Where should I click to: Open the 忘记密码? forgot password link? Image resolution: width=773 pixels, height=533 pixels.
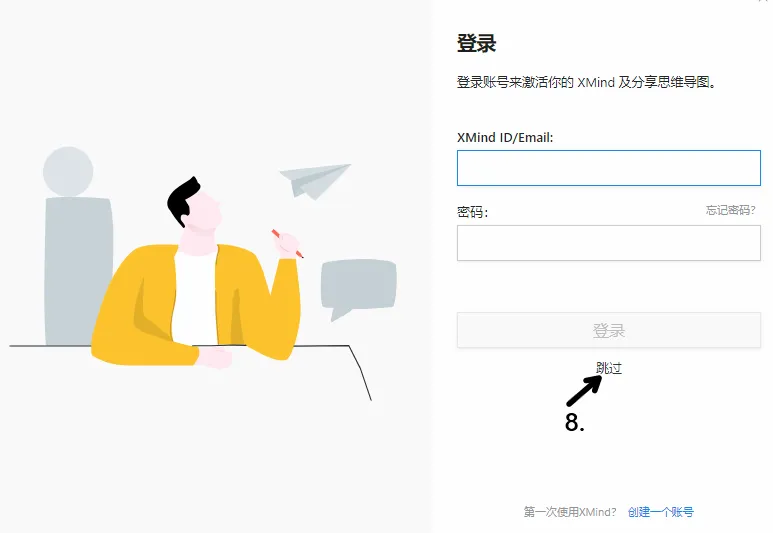[730, 211]
